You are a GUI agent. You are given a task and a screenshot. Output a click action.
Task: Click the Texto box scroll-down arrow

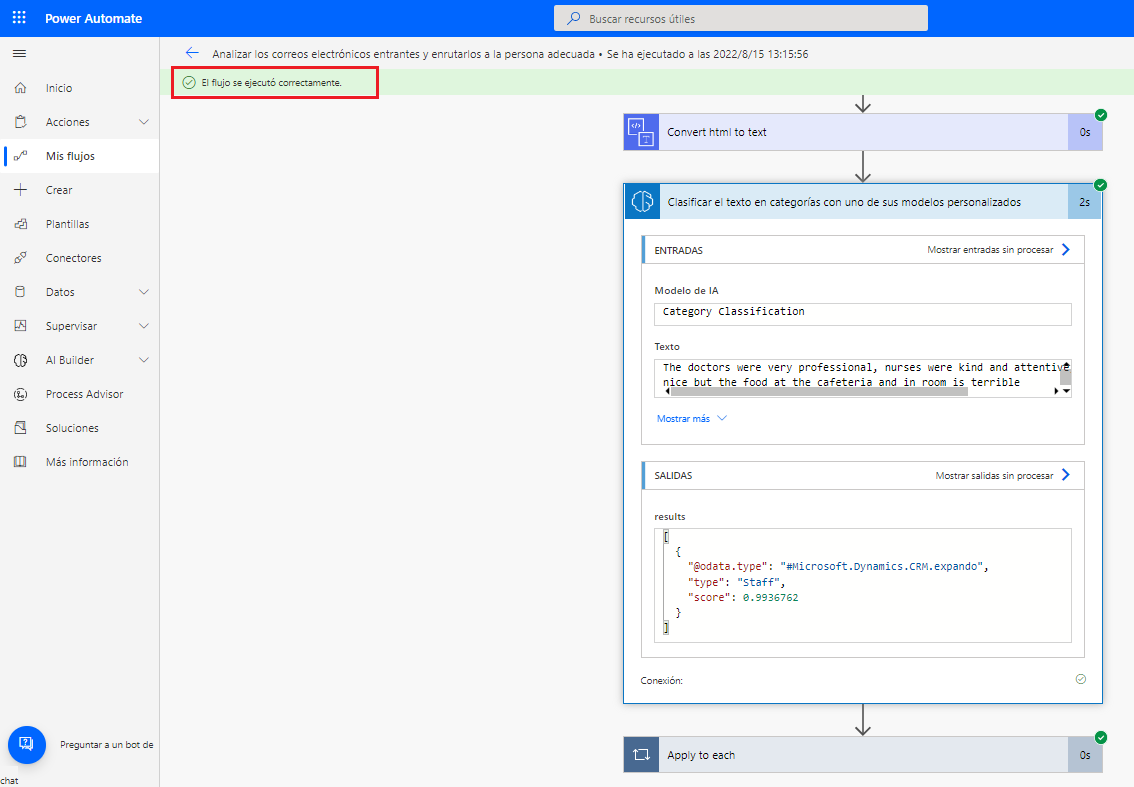tap(1066, 391)
